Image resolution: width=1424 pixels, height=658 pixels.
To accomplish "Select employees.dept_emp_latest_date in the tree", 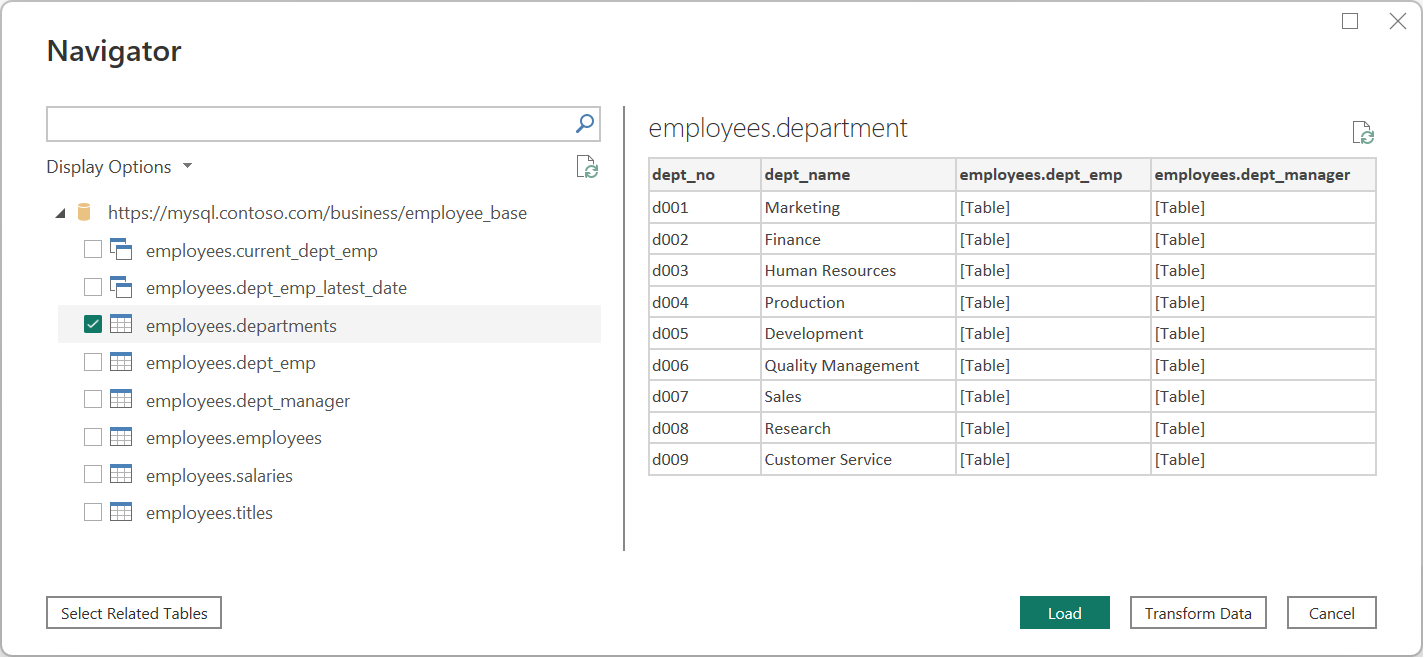I will 276,288.
